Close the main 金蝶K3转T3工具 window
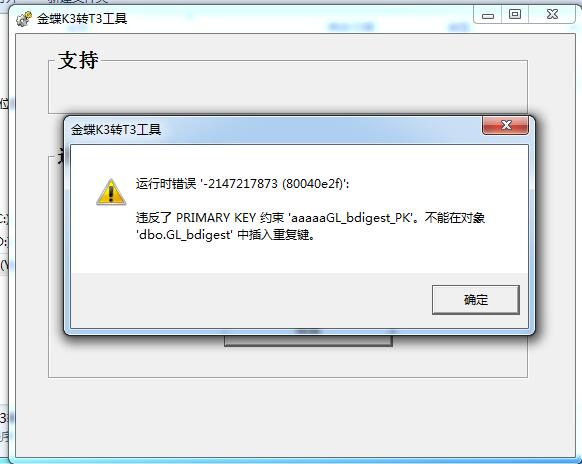This screenshot has width=582, height=464. 552,14
